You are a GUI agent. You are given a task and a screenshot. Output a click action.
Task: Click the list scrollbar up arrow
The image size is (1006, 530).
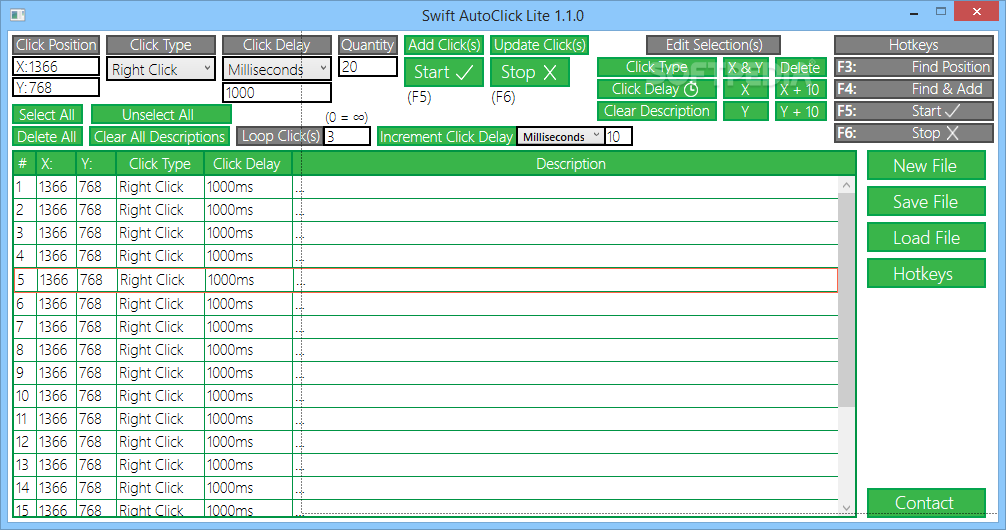pos(846,185)
